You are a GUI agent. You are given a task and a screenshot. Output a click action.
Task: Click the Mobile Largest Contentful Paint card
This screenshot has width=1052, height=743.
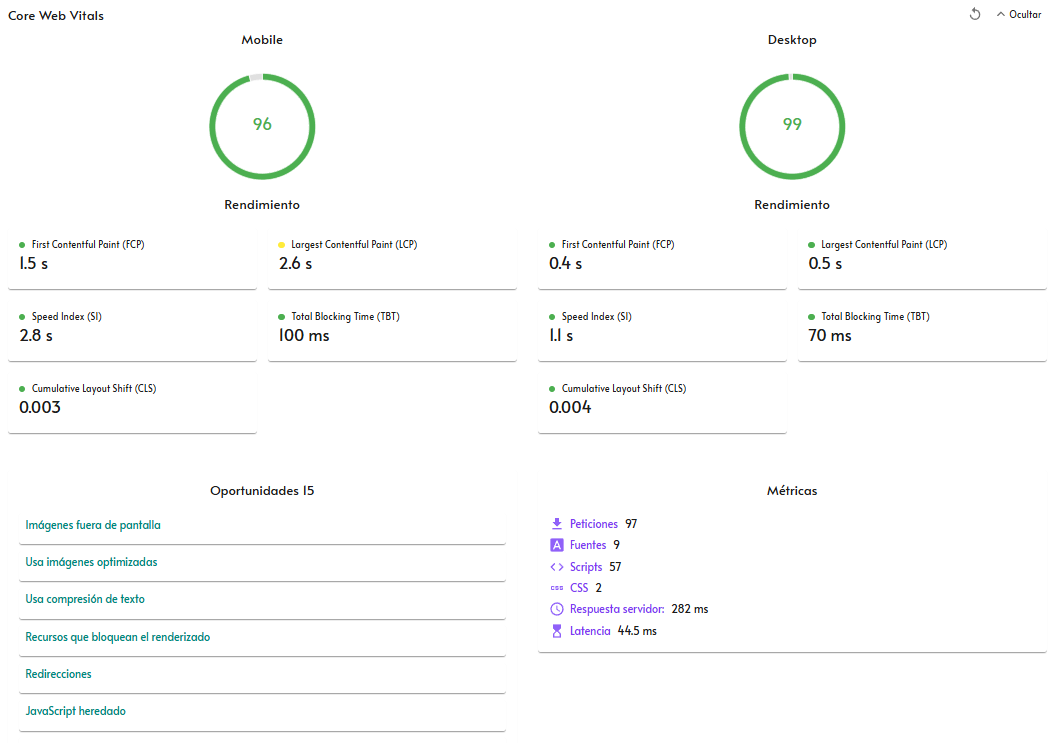(x=392, y=261)
